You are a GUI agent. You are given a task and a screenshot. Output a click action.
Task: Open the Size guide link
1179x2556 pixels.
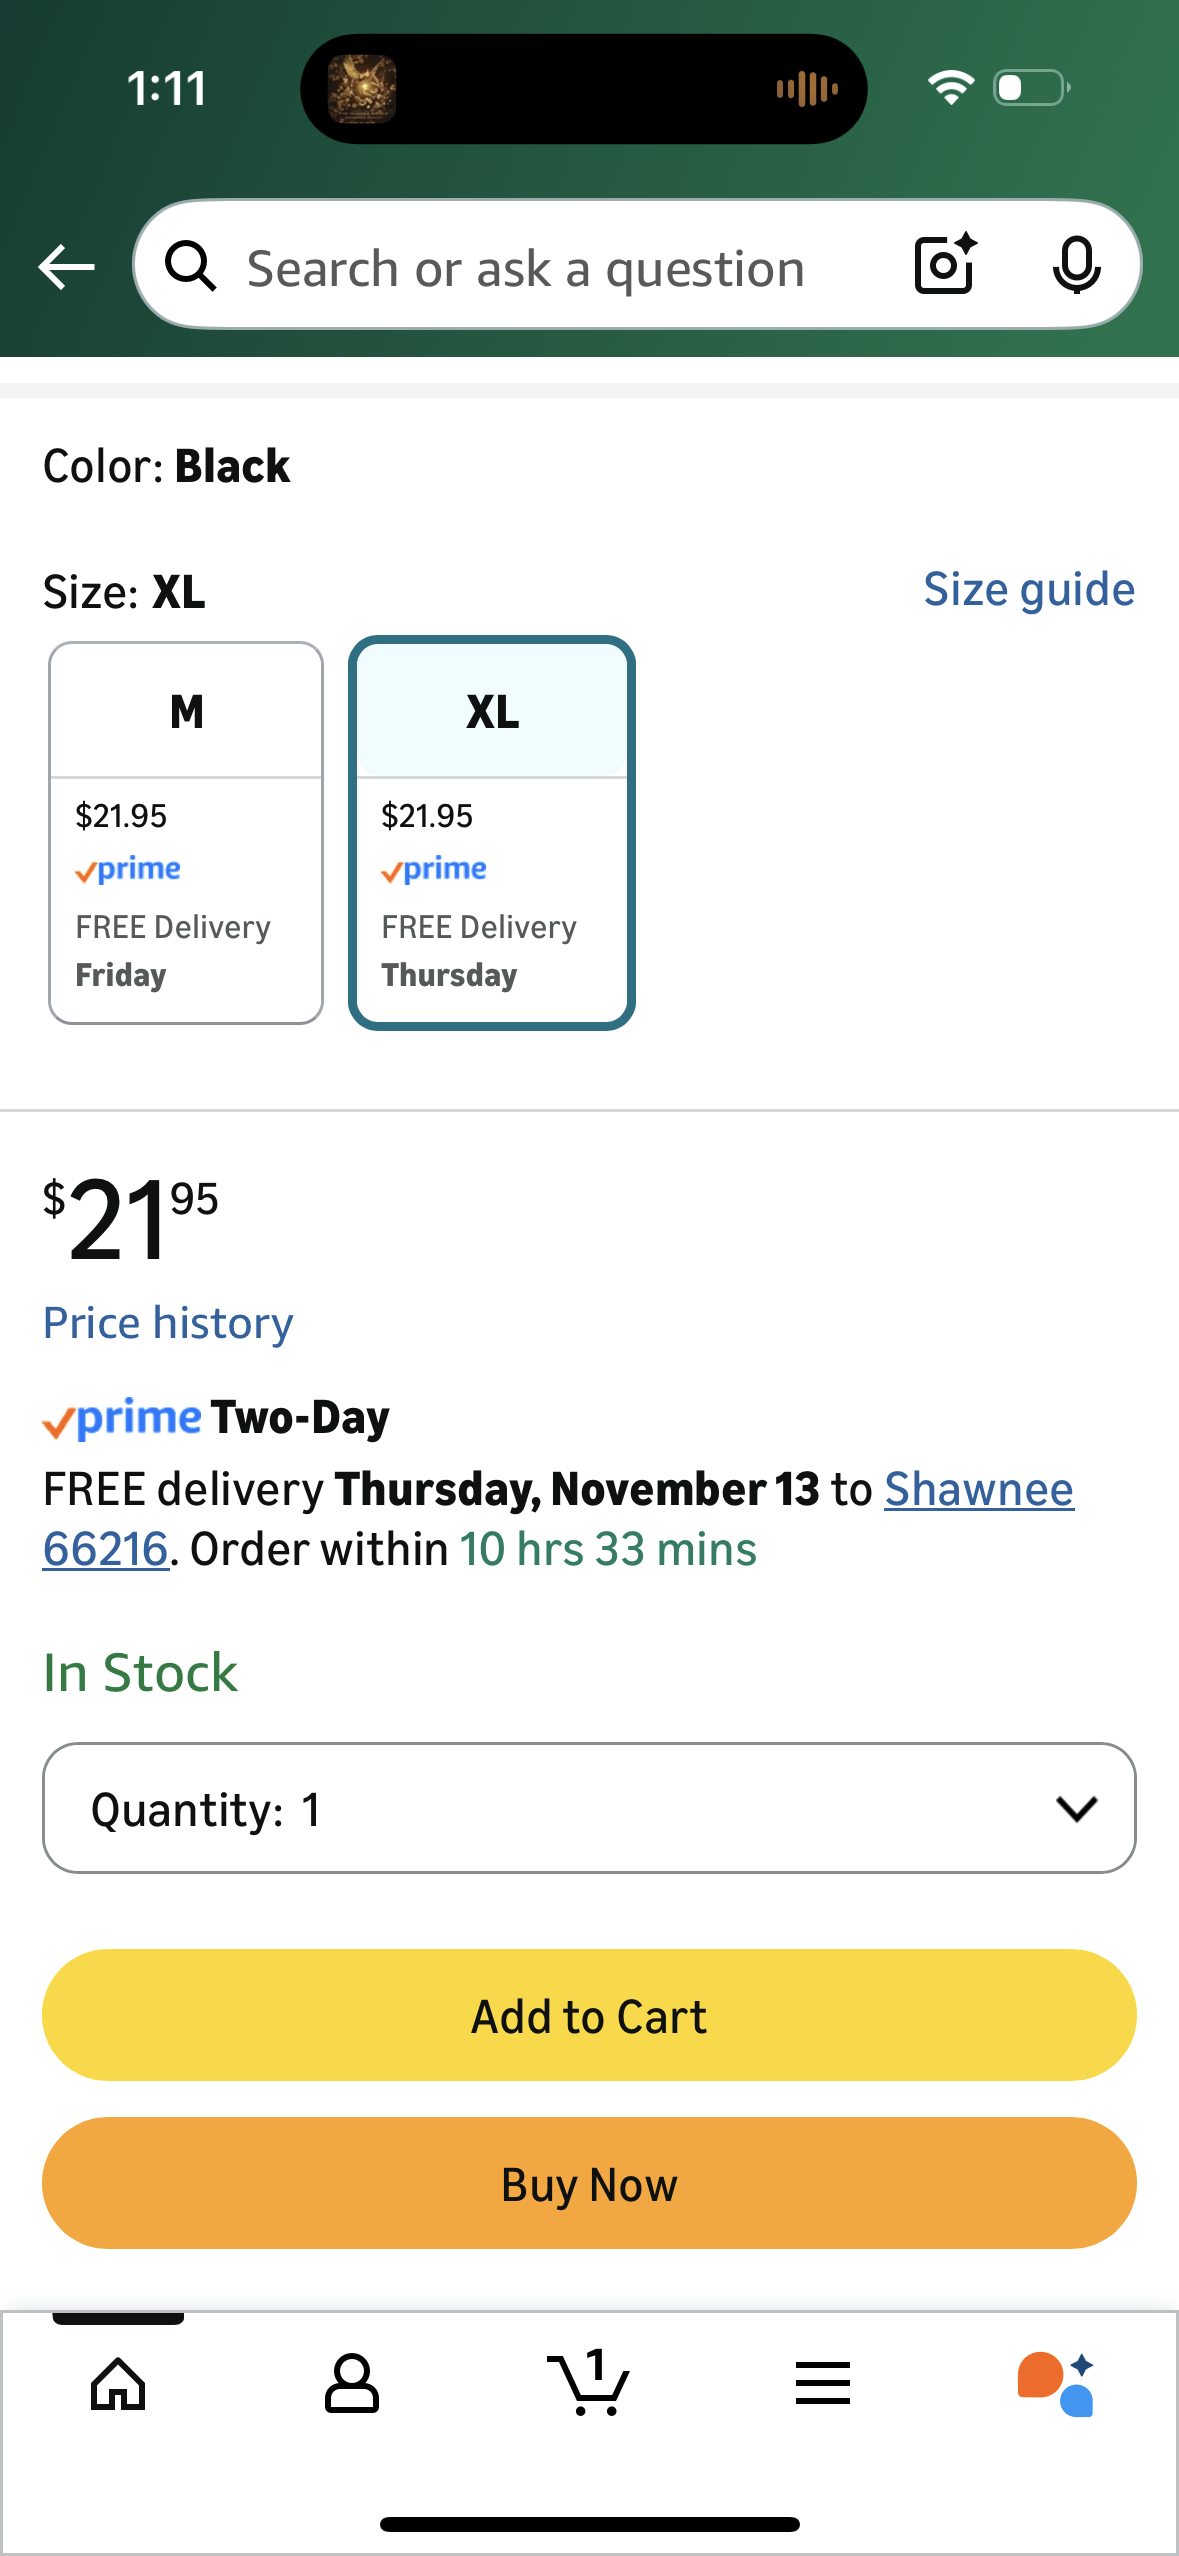pos(1028,590)
